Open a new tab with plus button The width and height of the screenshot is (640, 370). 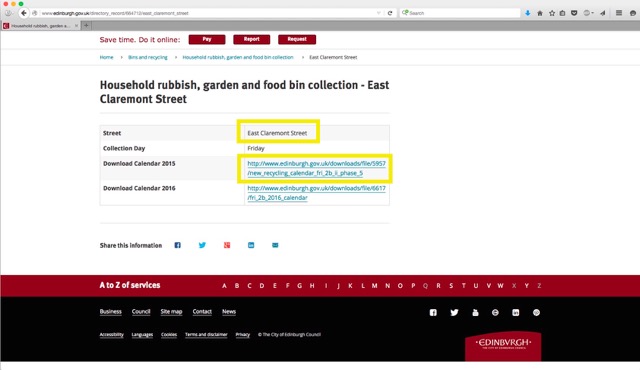point(86,26)
